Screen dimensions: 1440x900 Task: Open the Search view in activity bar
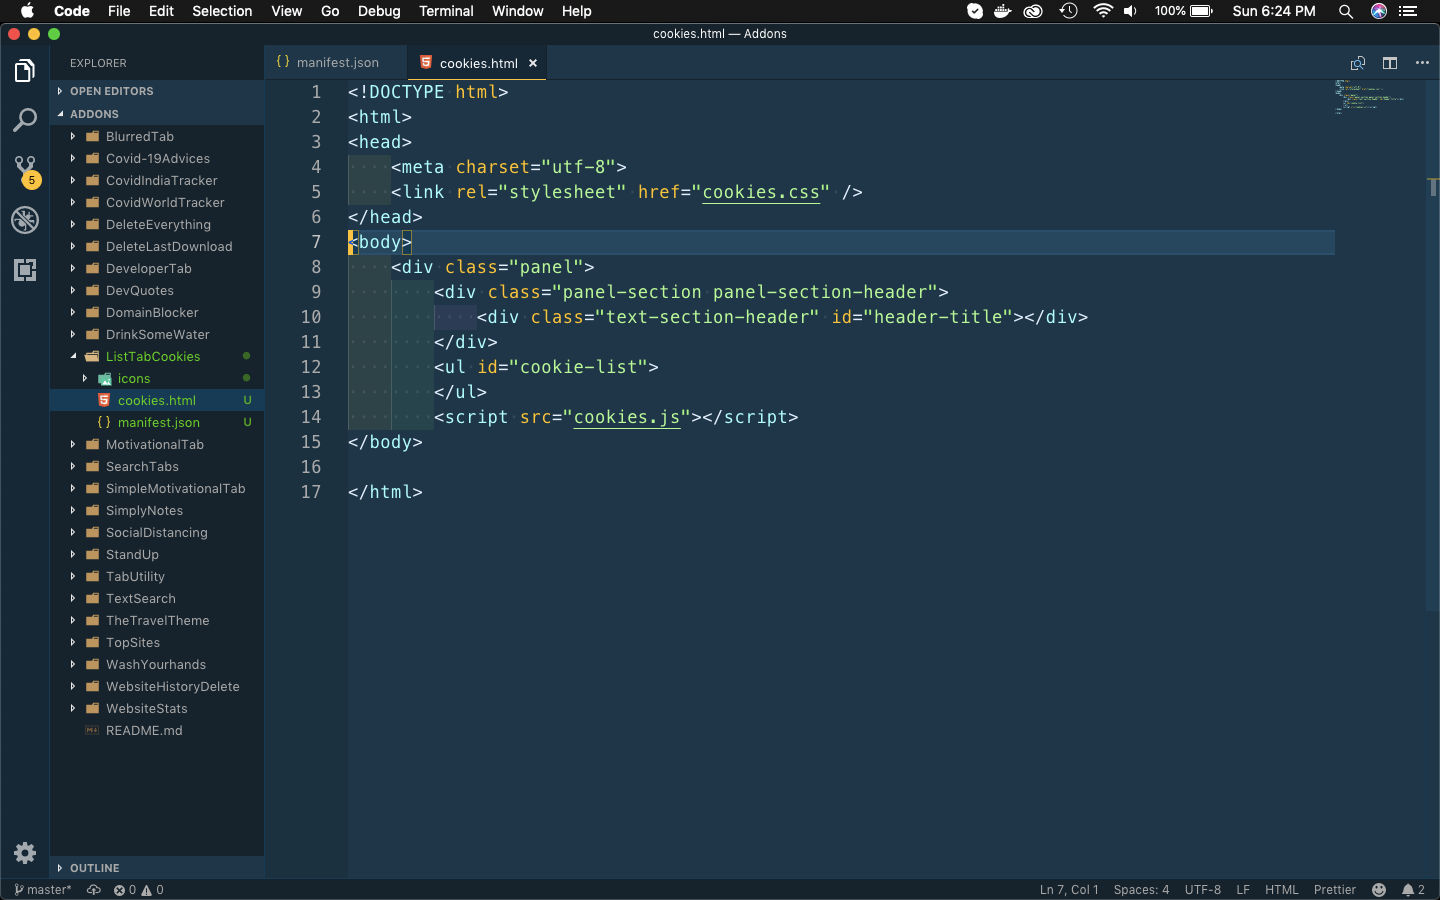click(25, 121)
